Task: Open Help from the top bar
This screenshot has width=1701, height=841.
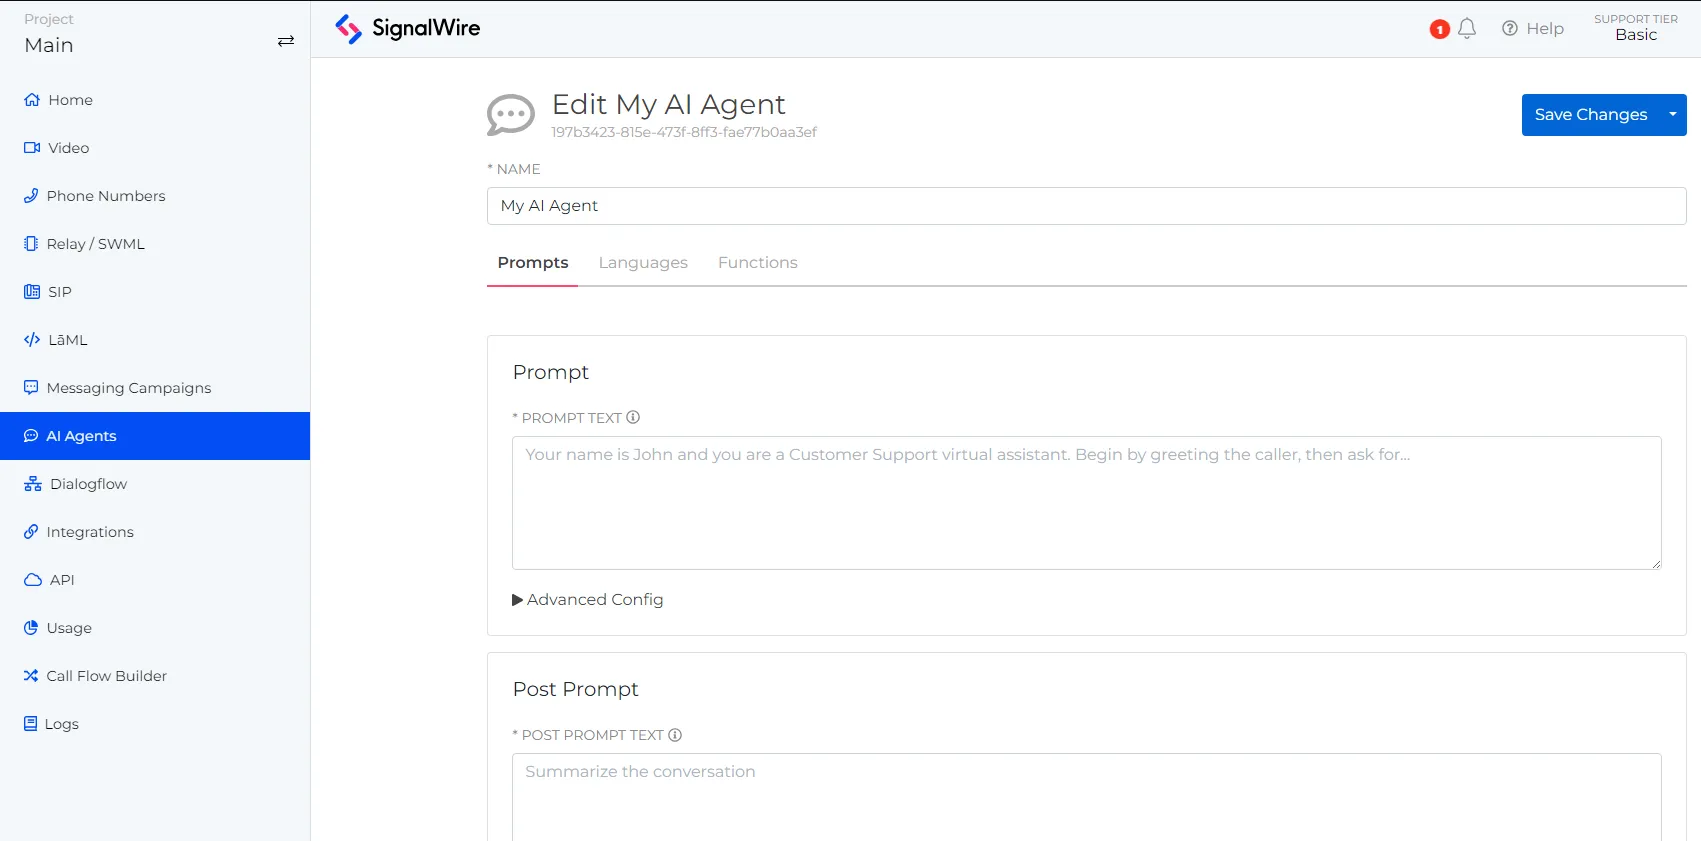Action: pos(1533,28)
